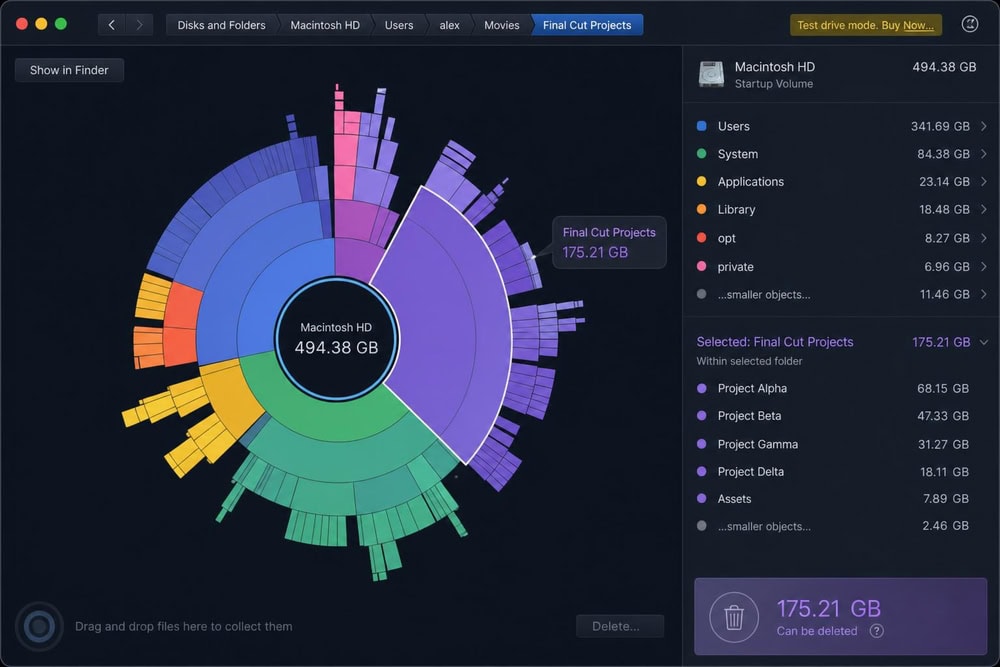Image resolution: width=1000 pixels, height=667 pixels.
Task: Click the yellow Applications color dot
Action: tap(702, 182)
